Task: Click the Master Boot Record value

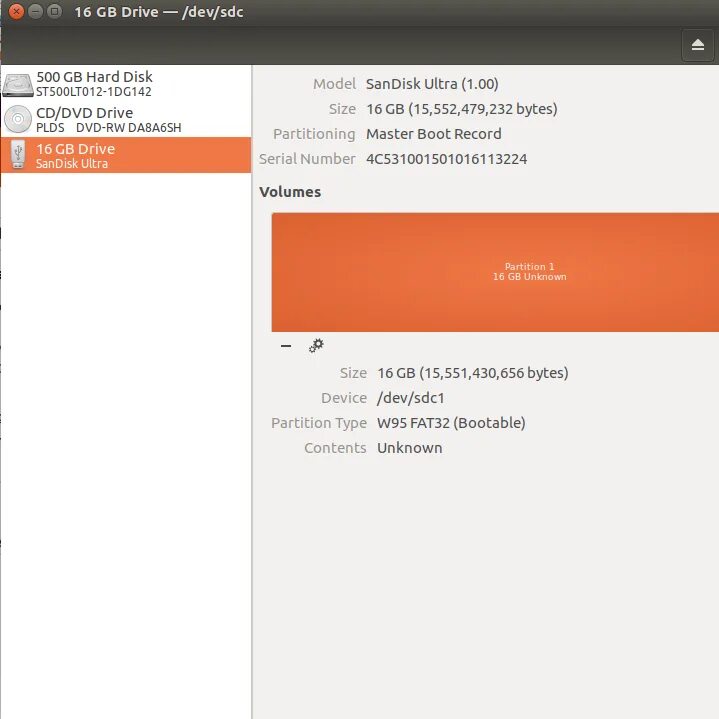Action: (x=434, y=134)
